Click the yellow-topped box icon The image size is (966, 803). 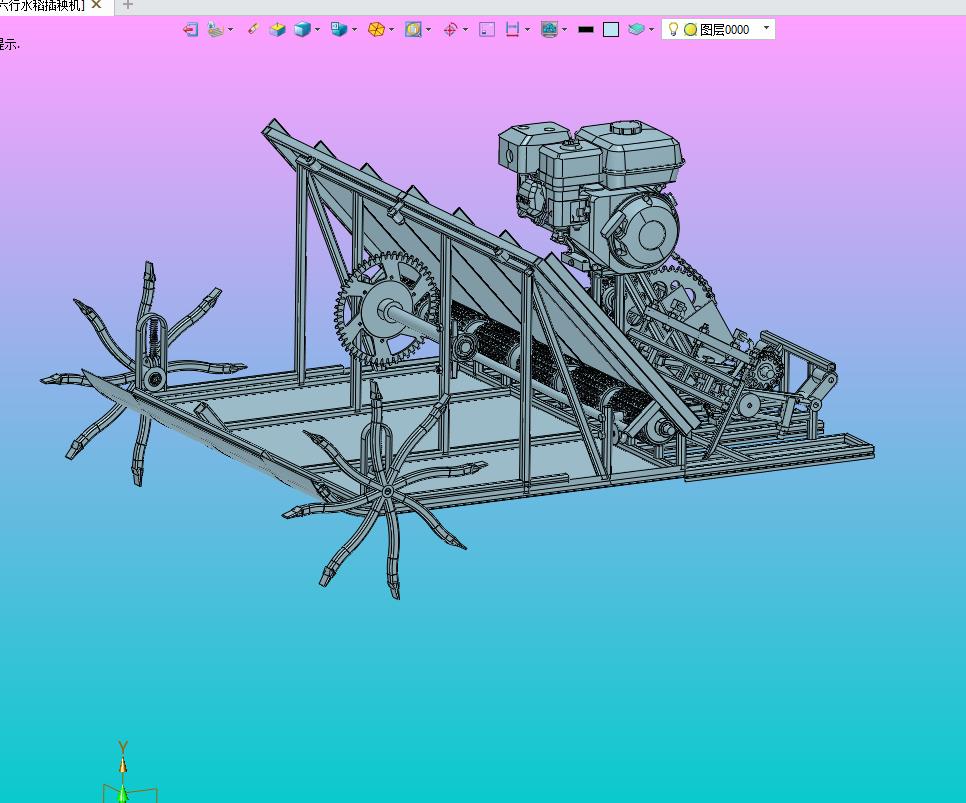[277, 30]
